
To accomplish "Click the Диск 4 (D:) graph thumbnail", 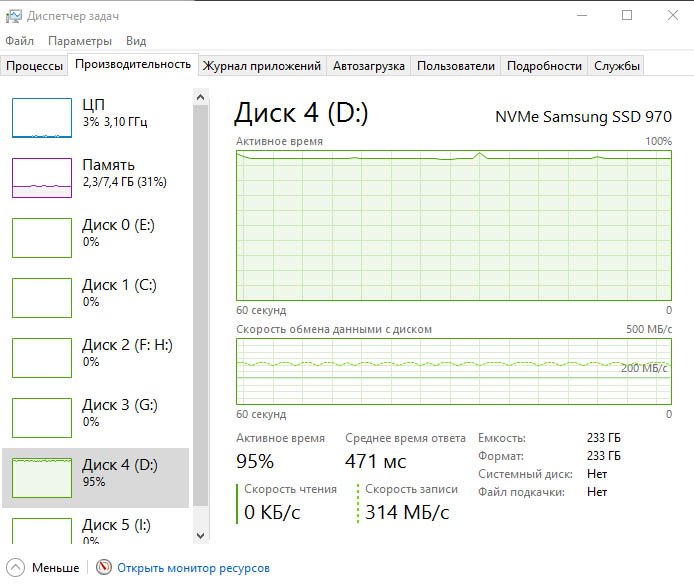I will tap(42, 478).
